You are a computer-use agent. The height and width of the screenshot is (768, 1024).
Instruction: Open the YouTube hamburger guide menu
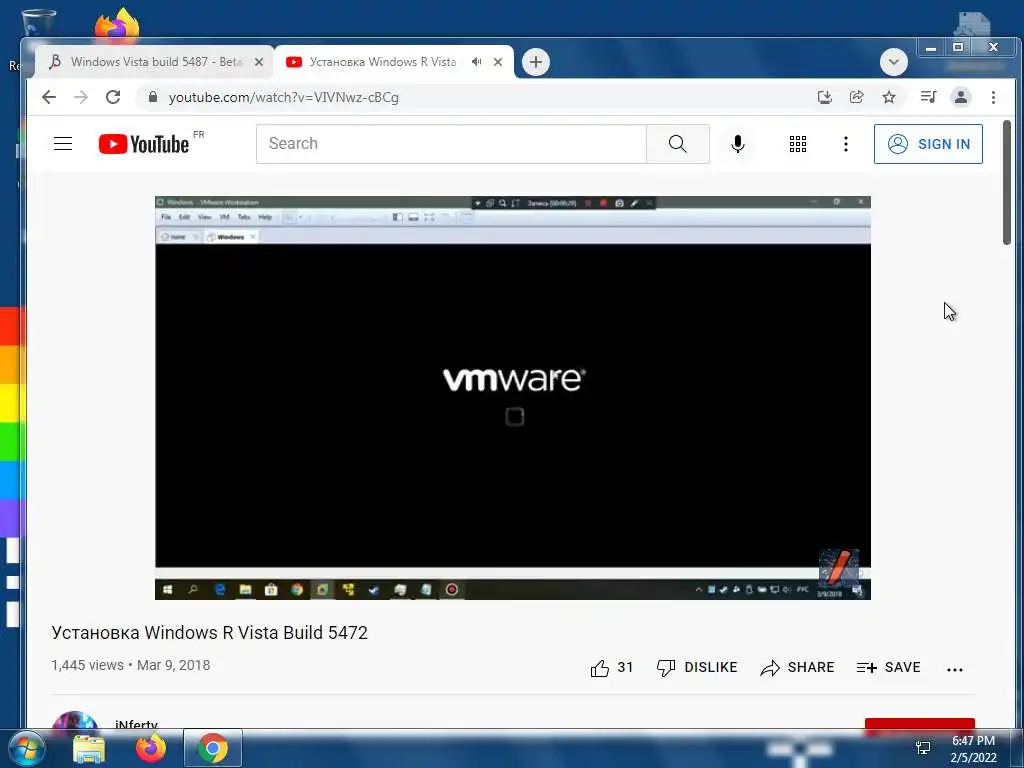click(x=63, y=144)
